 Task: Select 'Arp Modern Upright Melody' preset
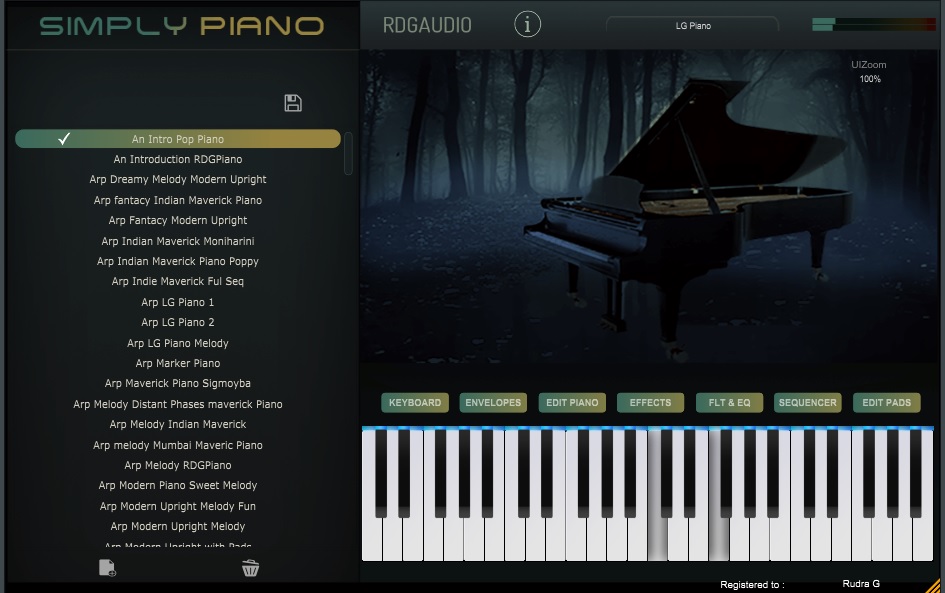point(178,526)
